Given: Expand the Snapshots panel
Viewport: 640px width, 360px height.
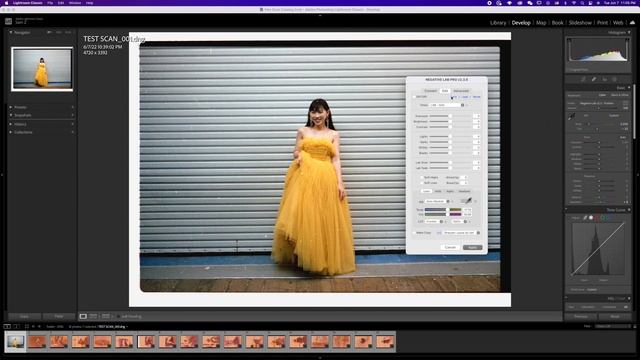Looking at the screenshot, I should pos(11,115).
